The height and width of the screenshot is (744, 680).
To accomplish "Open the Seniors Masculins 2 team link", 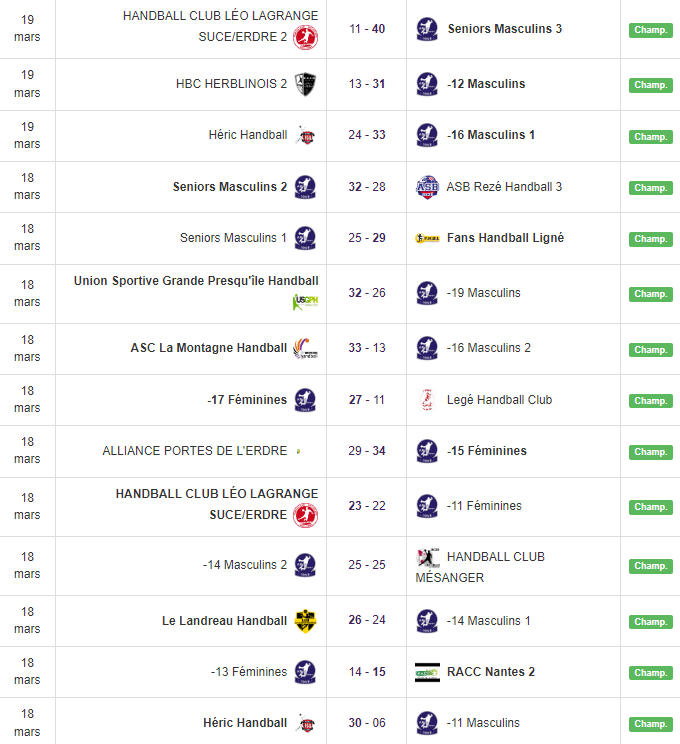I will 230,187.
